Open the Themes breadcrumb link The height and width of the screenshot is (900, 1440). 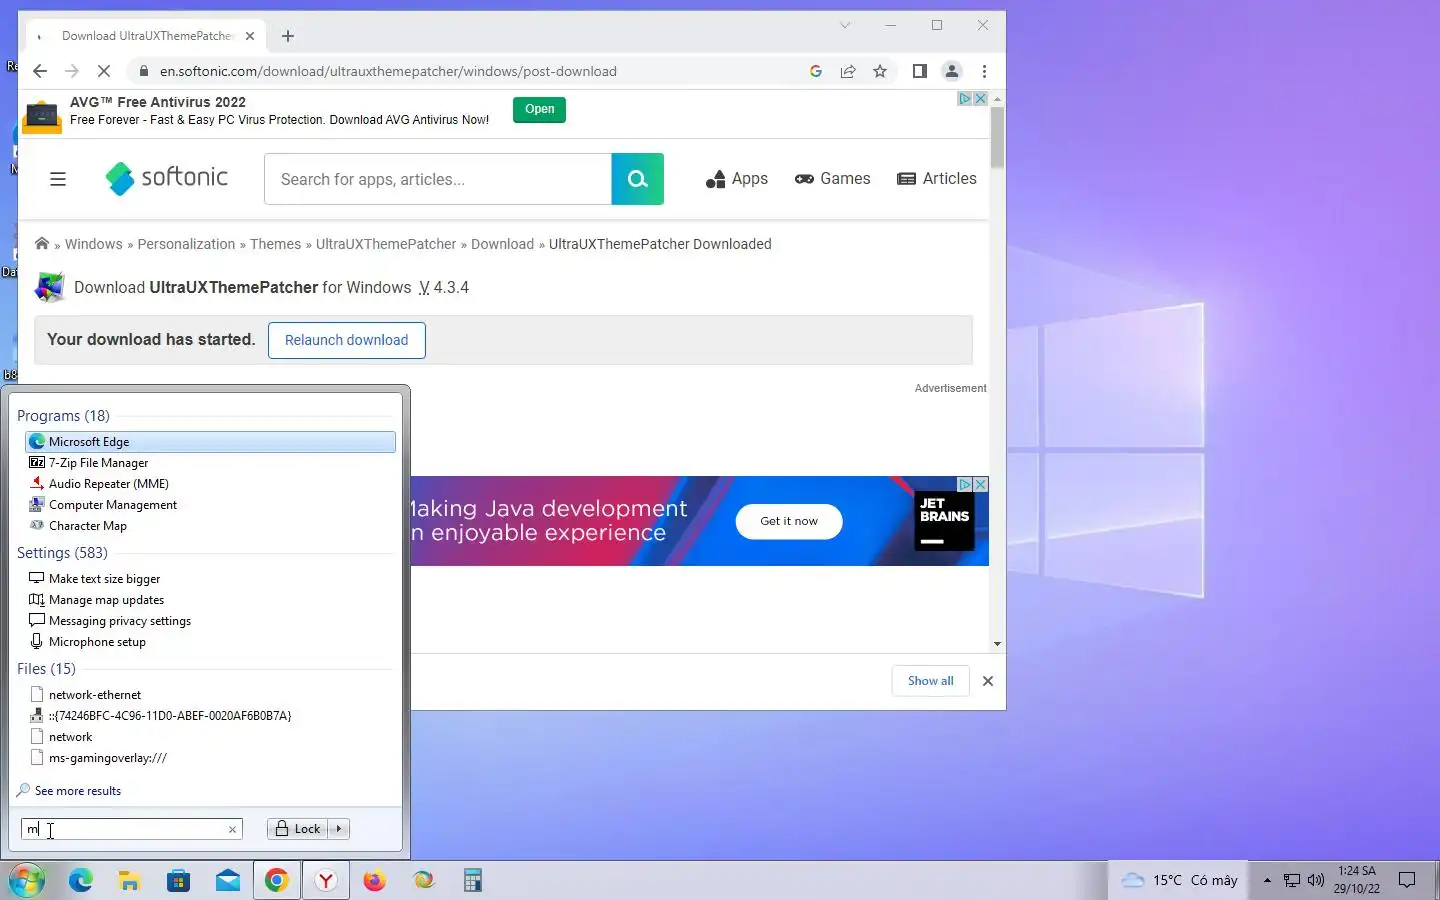(275, 244)
